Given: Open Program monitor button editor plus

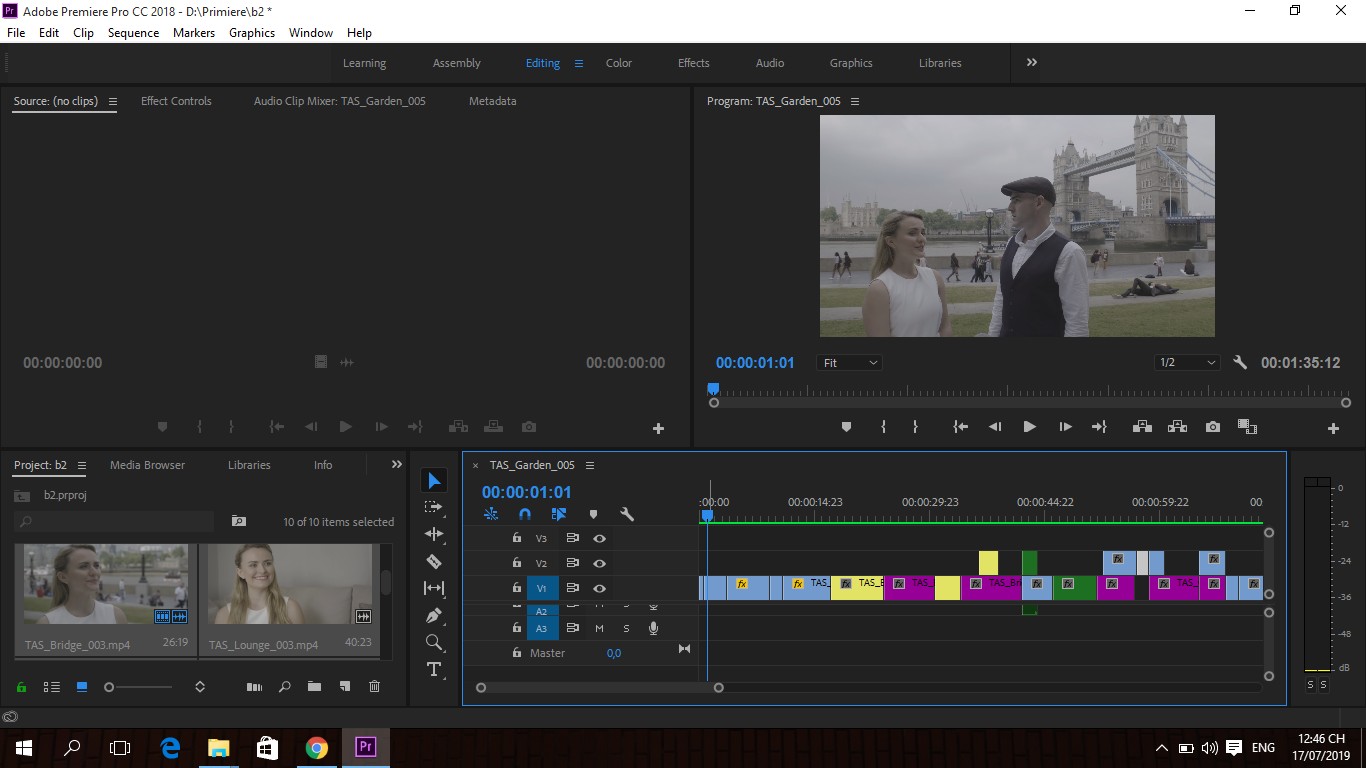Looking at the screenshot, I should click(1333, 428).
